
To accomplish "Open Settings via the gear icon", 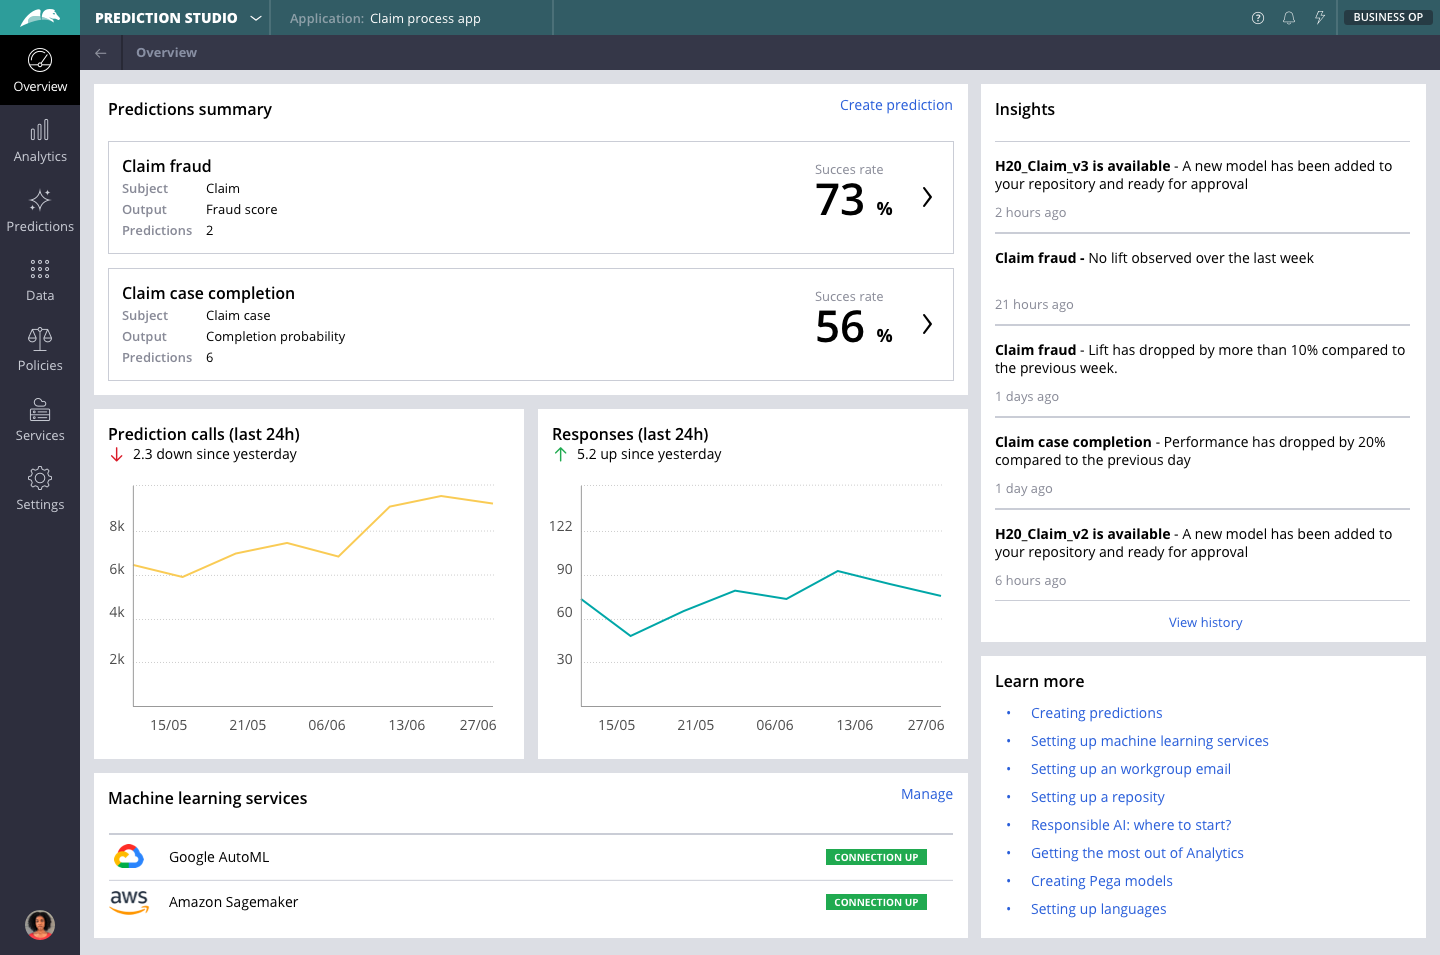I will click(40, 479).
